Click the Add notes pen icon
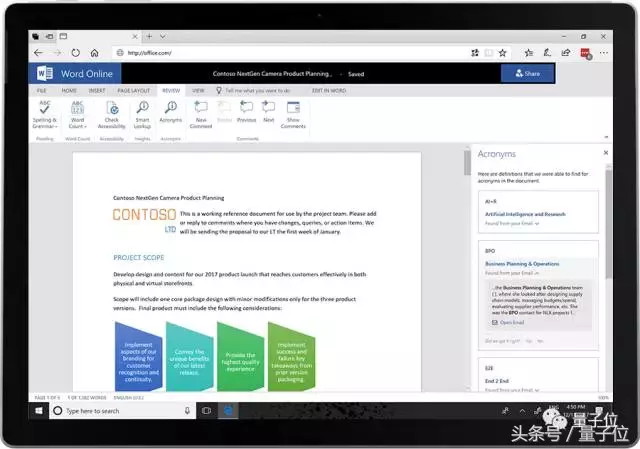The image size is (640, 449). click(547, 52)
